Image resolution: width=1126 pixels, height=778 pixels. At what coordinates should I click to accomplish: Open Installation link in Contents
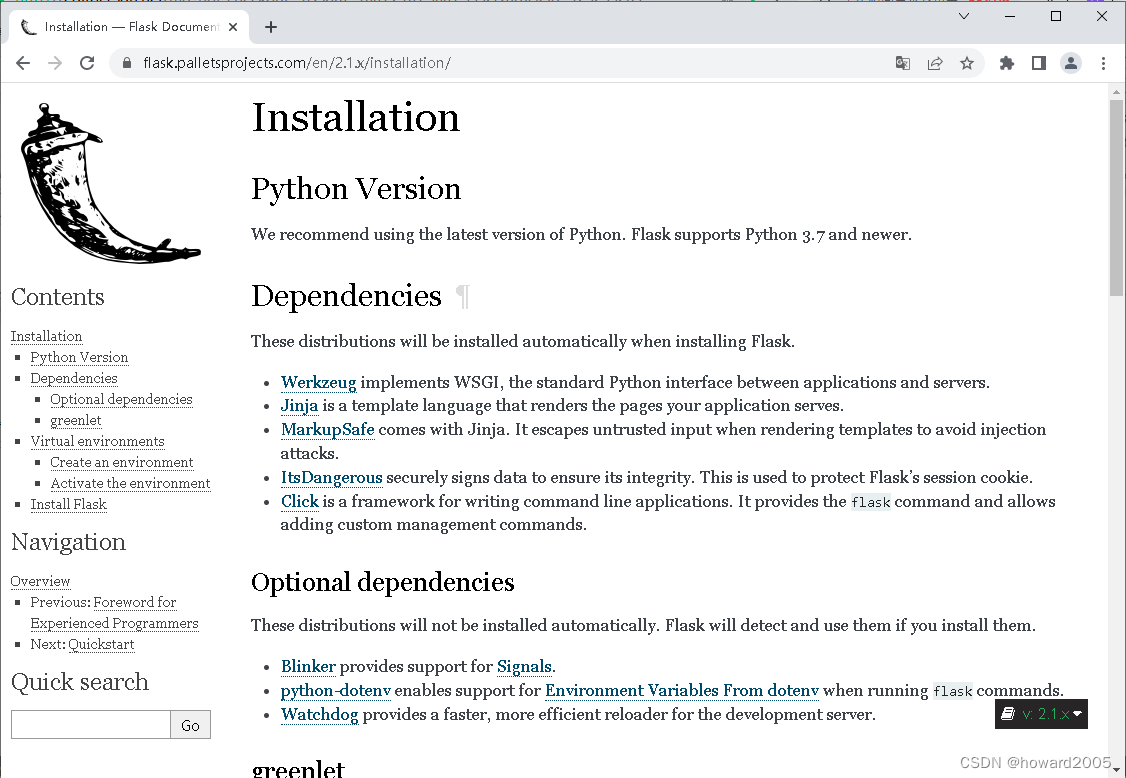[47, 336]
